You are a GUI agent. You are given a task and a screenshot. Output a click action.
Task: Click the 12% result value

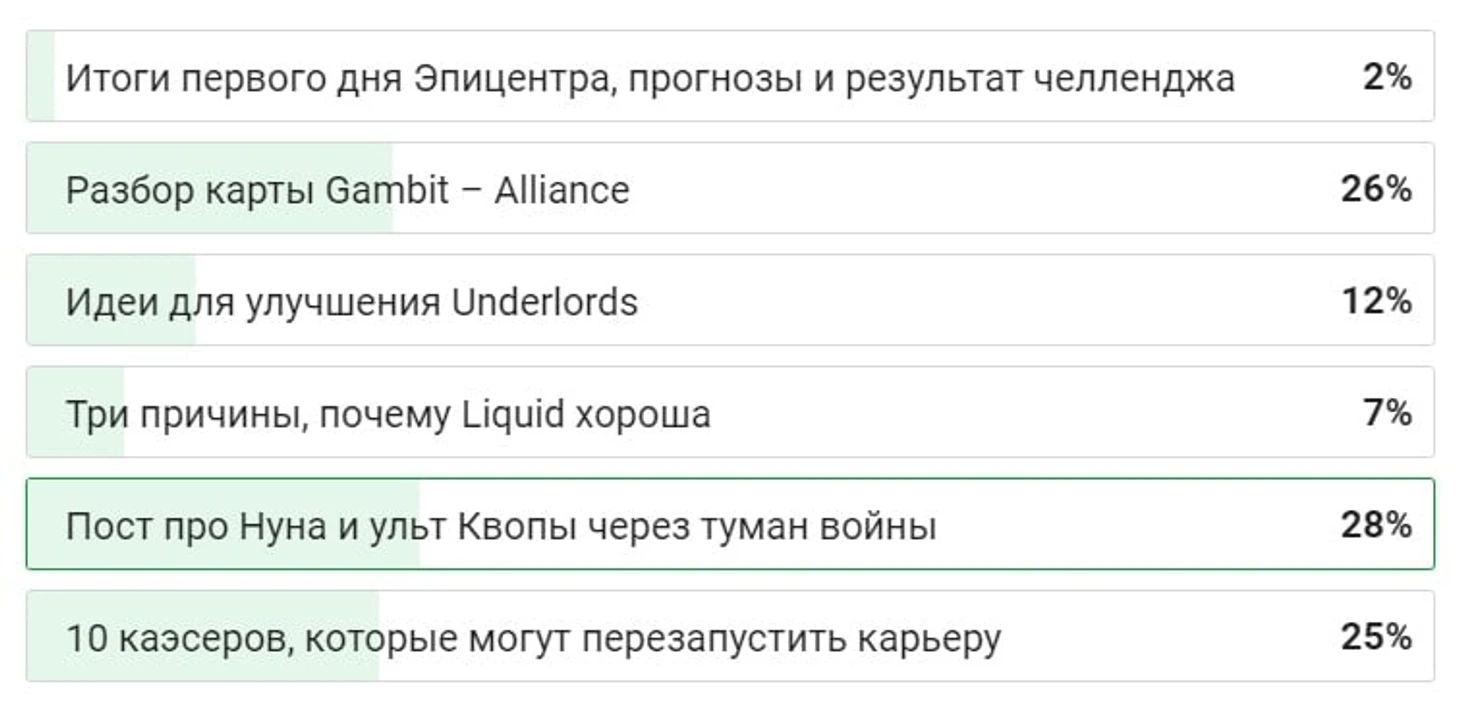tap(1376, 301)
